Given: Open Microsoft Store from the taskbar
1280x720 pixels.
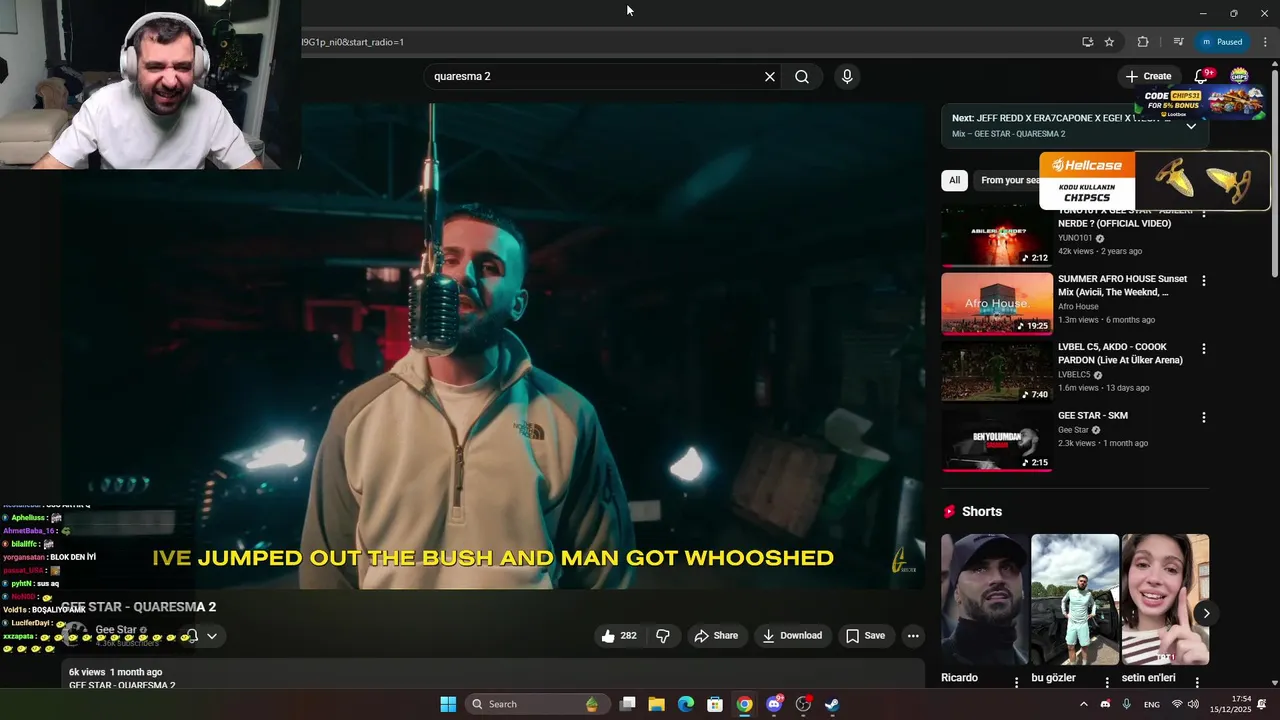Looking at the screenshot, I should click(715, 704).
